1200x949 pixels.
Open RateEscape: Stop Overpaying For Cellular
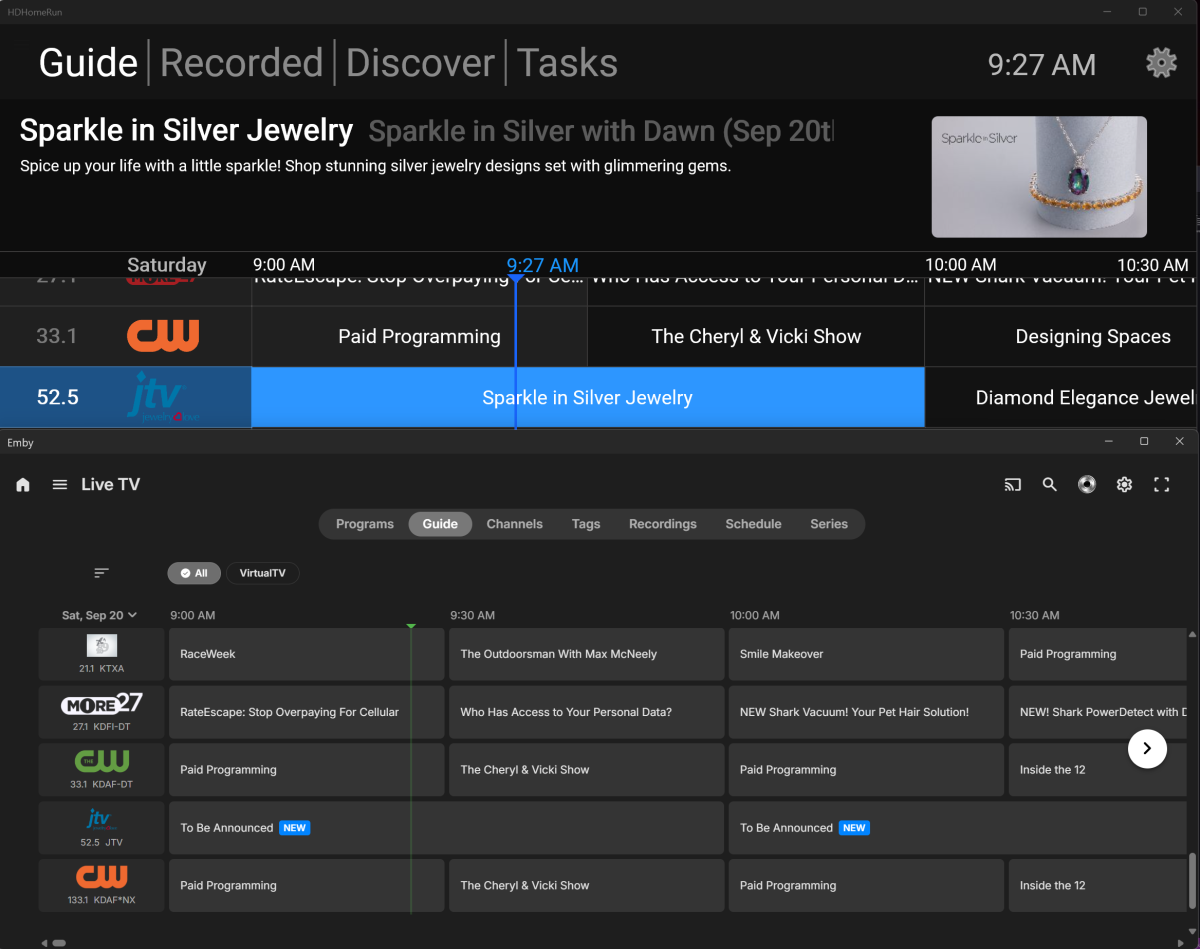pos(306,712)
